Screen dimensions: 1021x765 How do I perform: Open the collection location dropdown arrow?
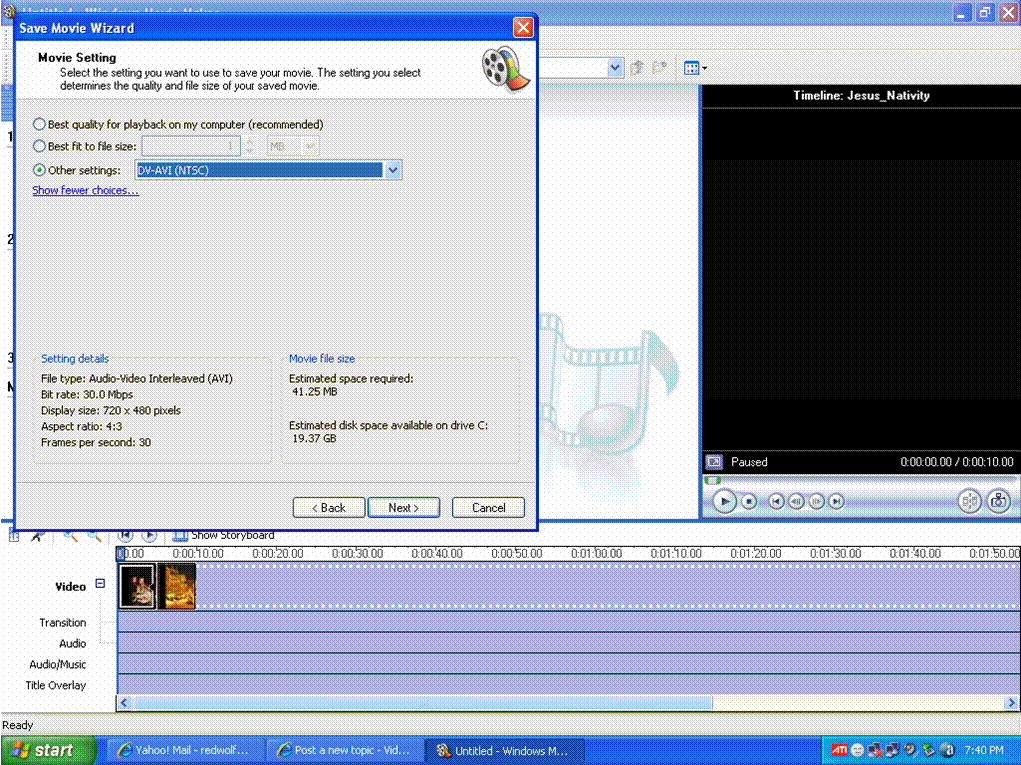pyautogui.click(x=615, y=68)
